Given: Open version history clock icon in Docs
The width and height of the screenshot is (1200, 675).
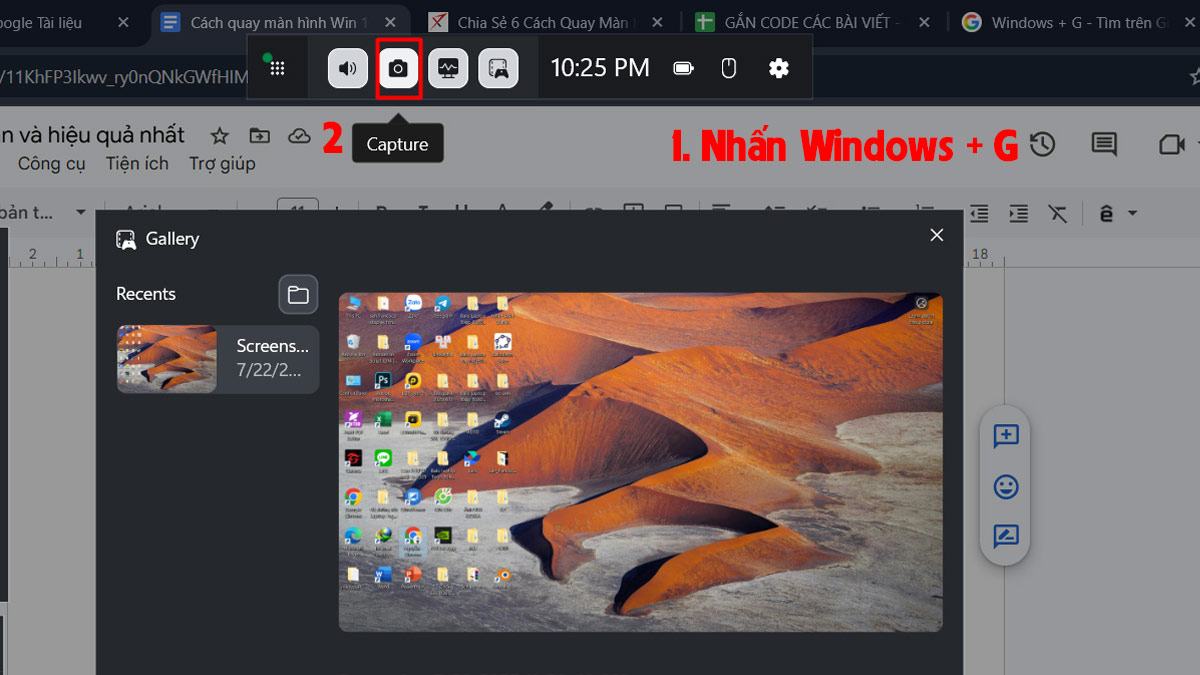Looking at the screenshot, I should (x=1043, y=145).
